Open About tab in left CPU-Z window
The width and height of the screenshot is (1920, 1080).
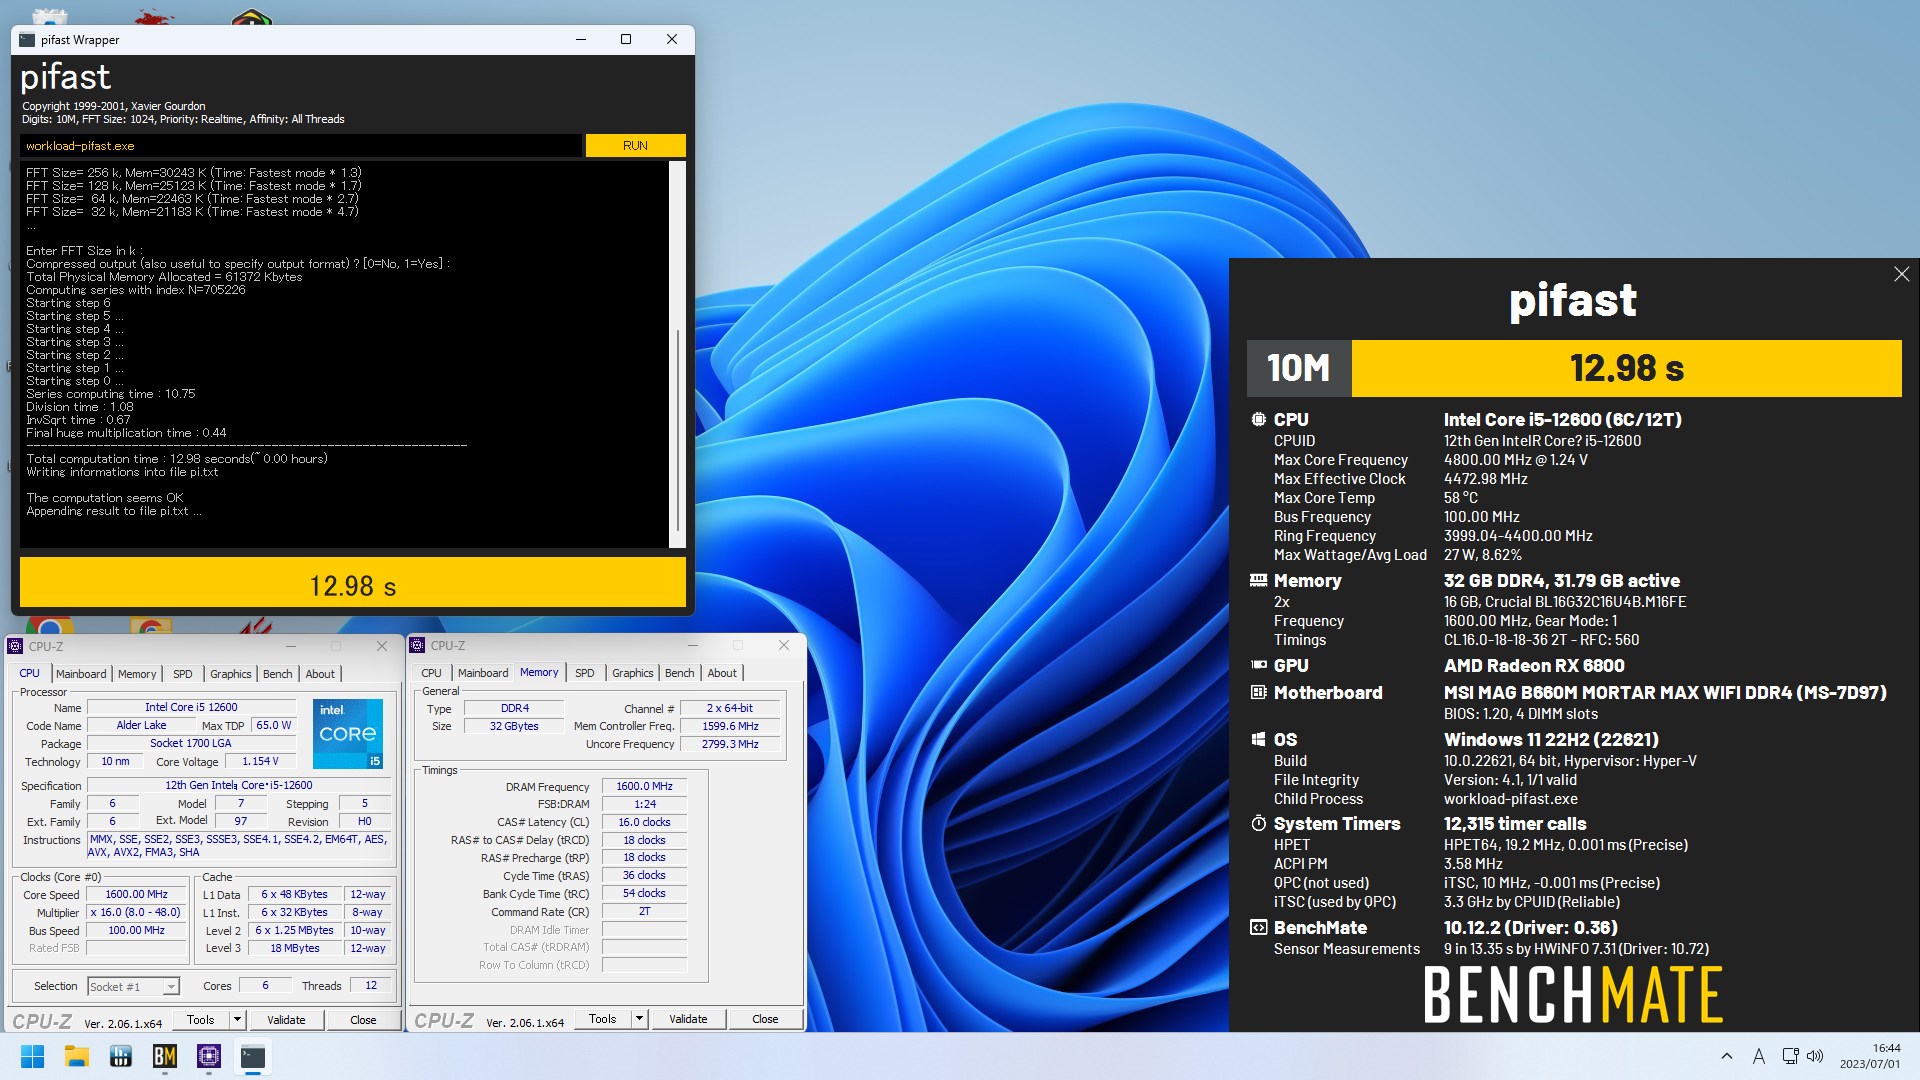320,674
